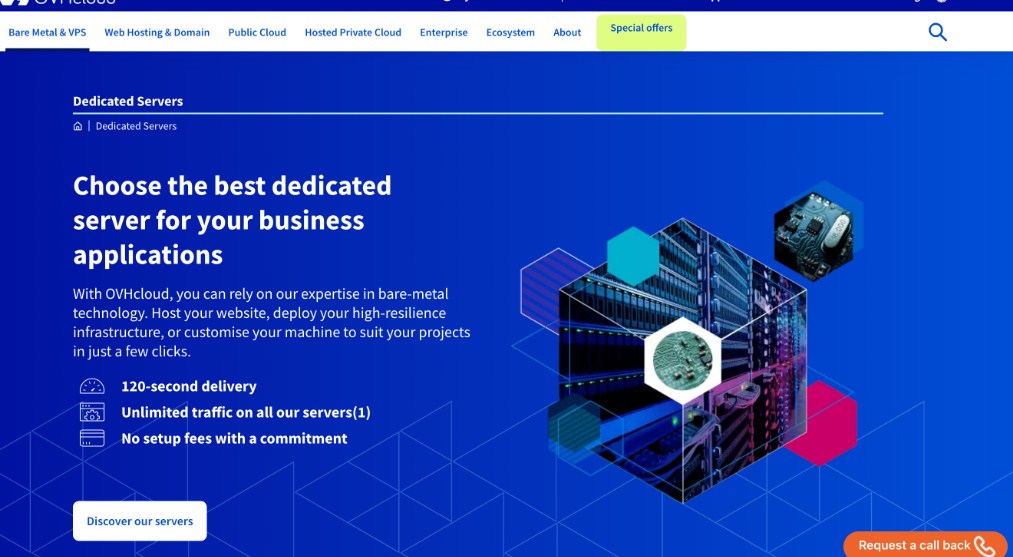Click the Discover our servers button
This screenshot has height=557, width=1013.
[140, 521]
